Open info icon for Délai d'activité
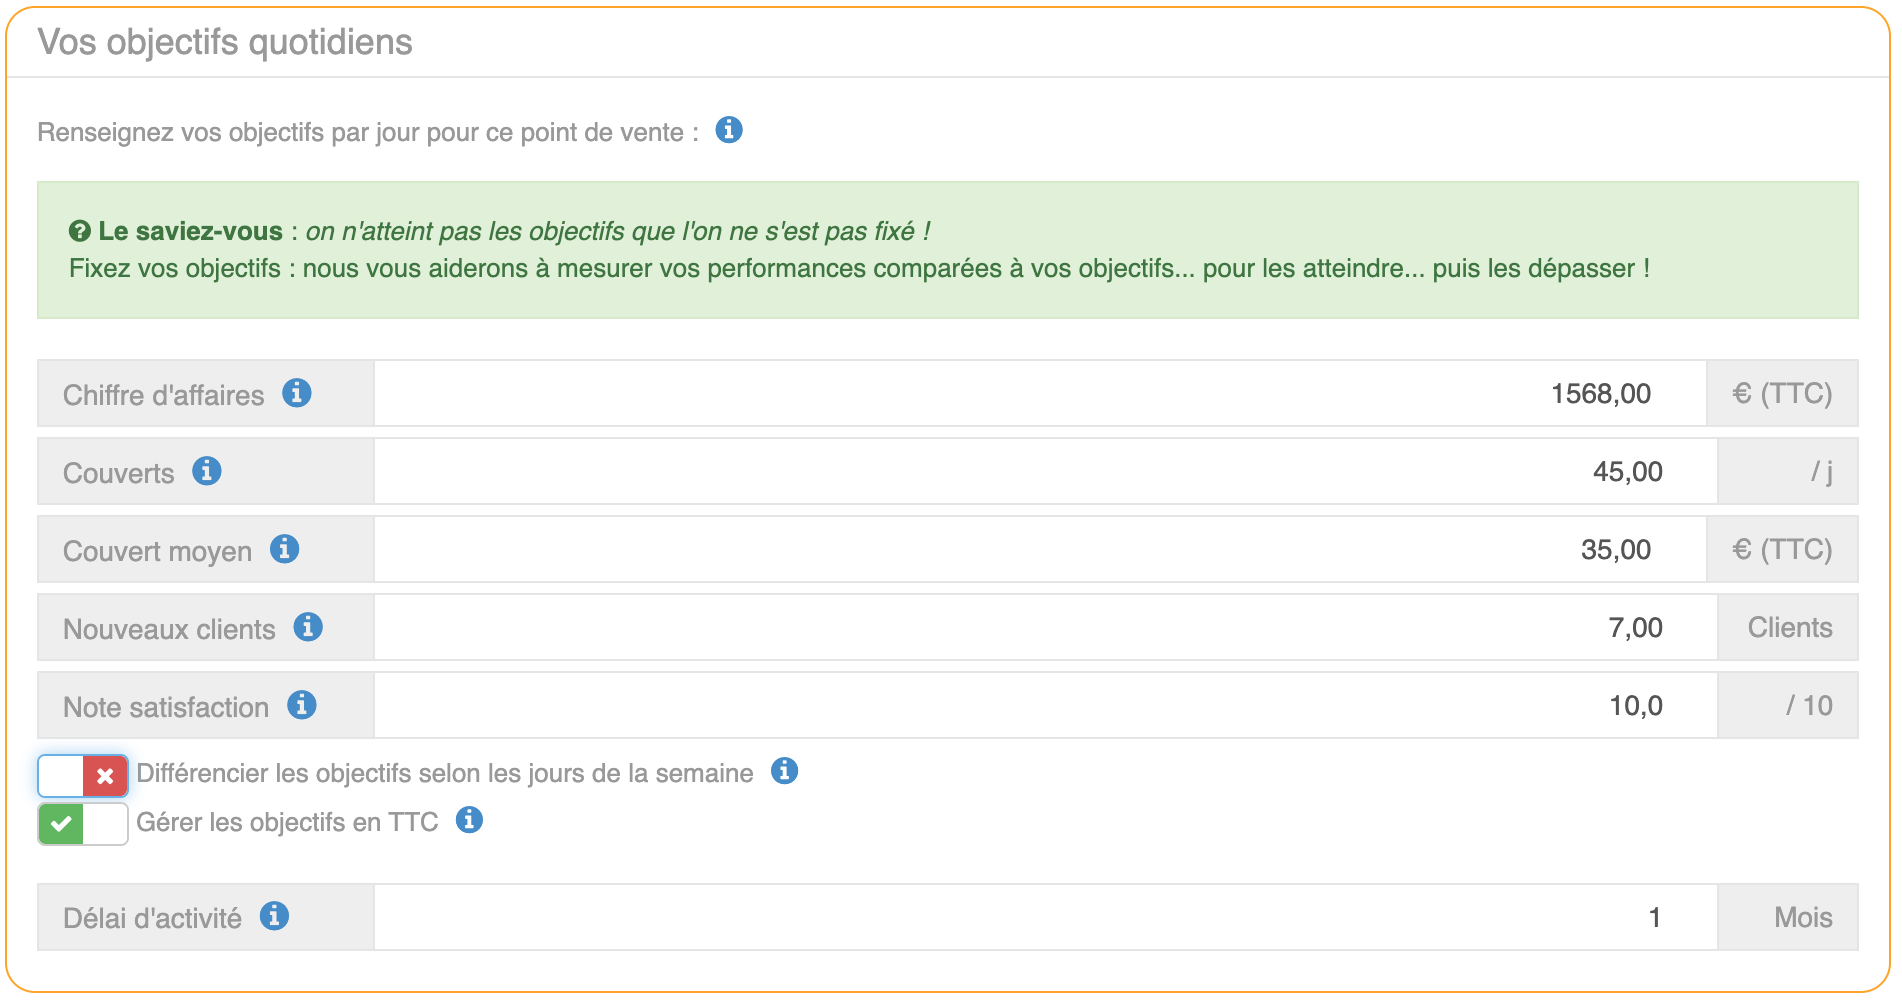Viewport: 1902px width, 1002px height. pos(274,916)
